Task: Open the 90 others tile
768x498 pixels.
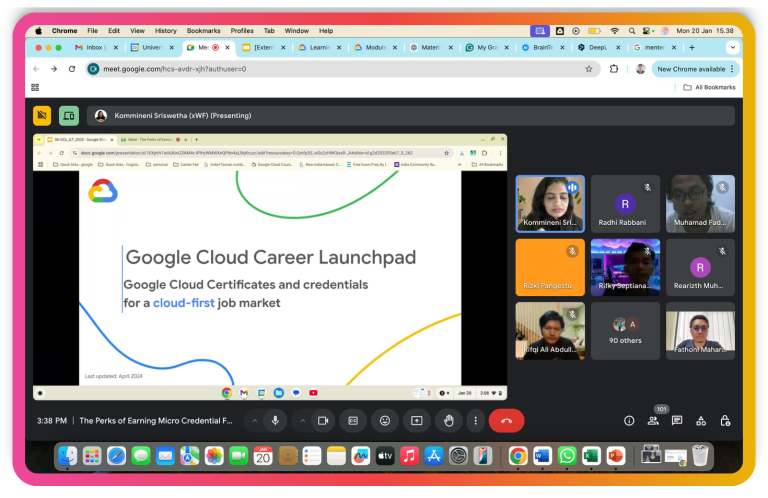Action: click(625, 331)
